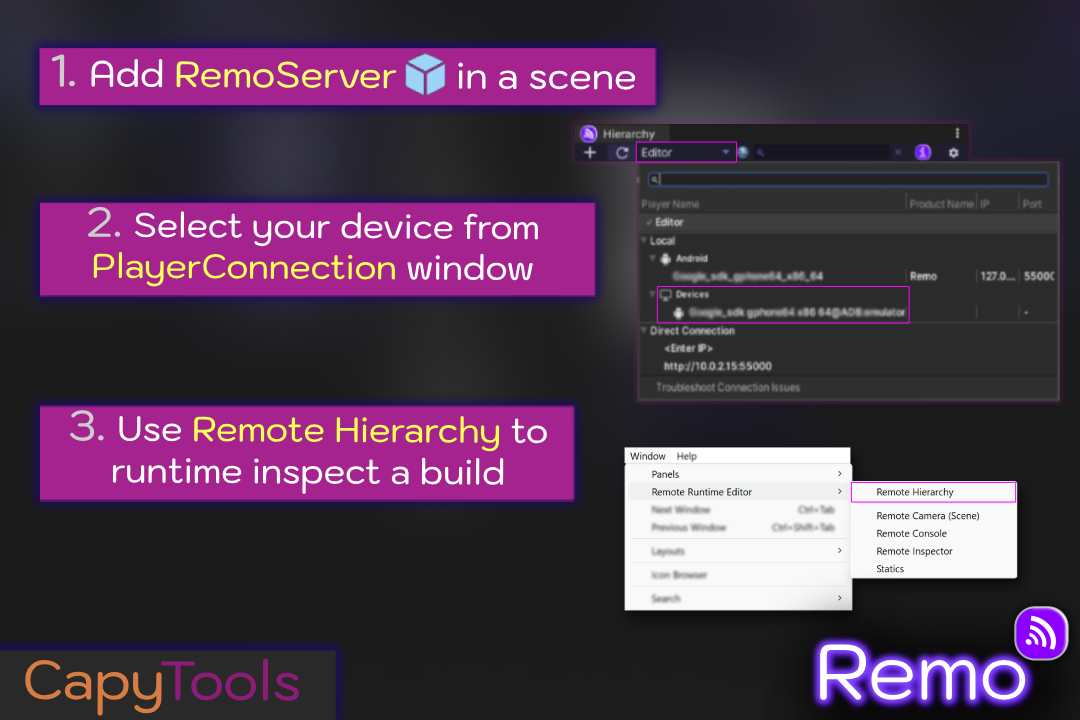Click the Port column header
This screenshot has width=1080, height=720.
pos(1032,204)
